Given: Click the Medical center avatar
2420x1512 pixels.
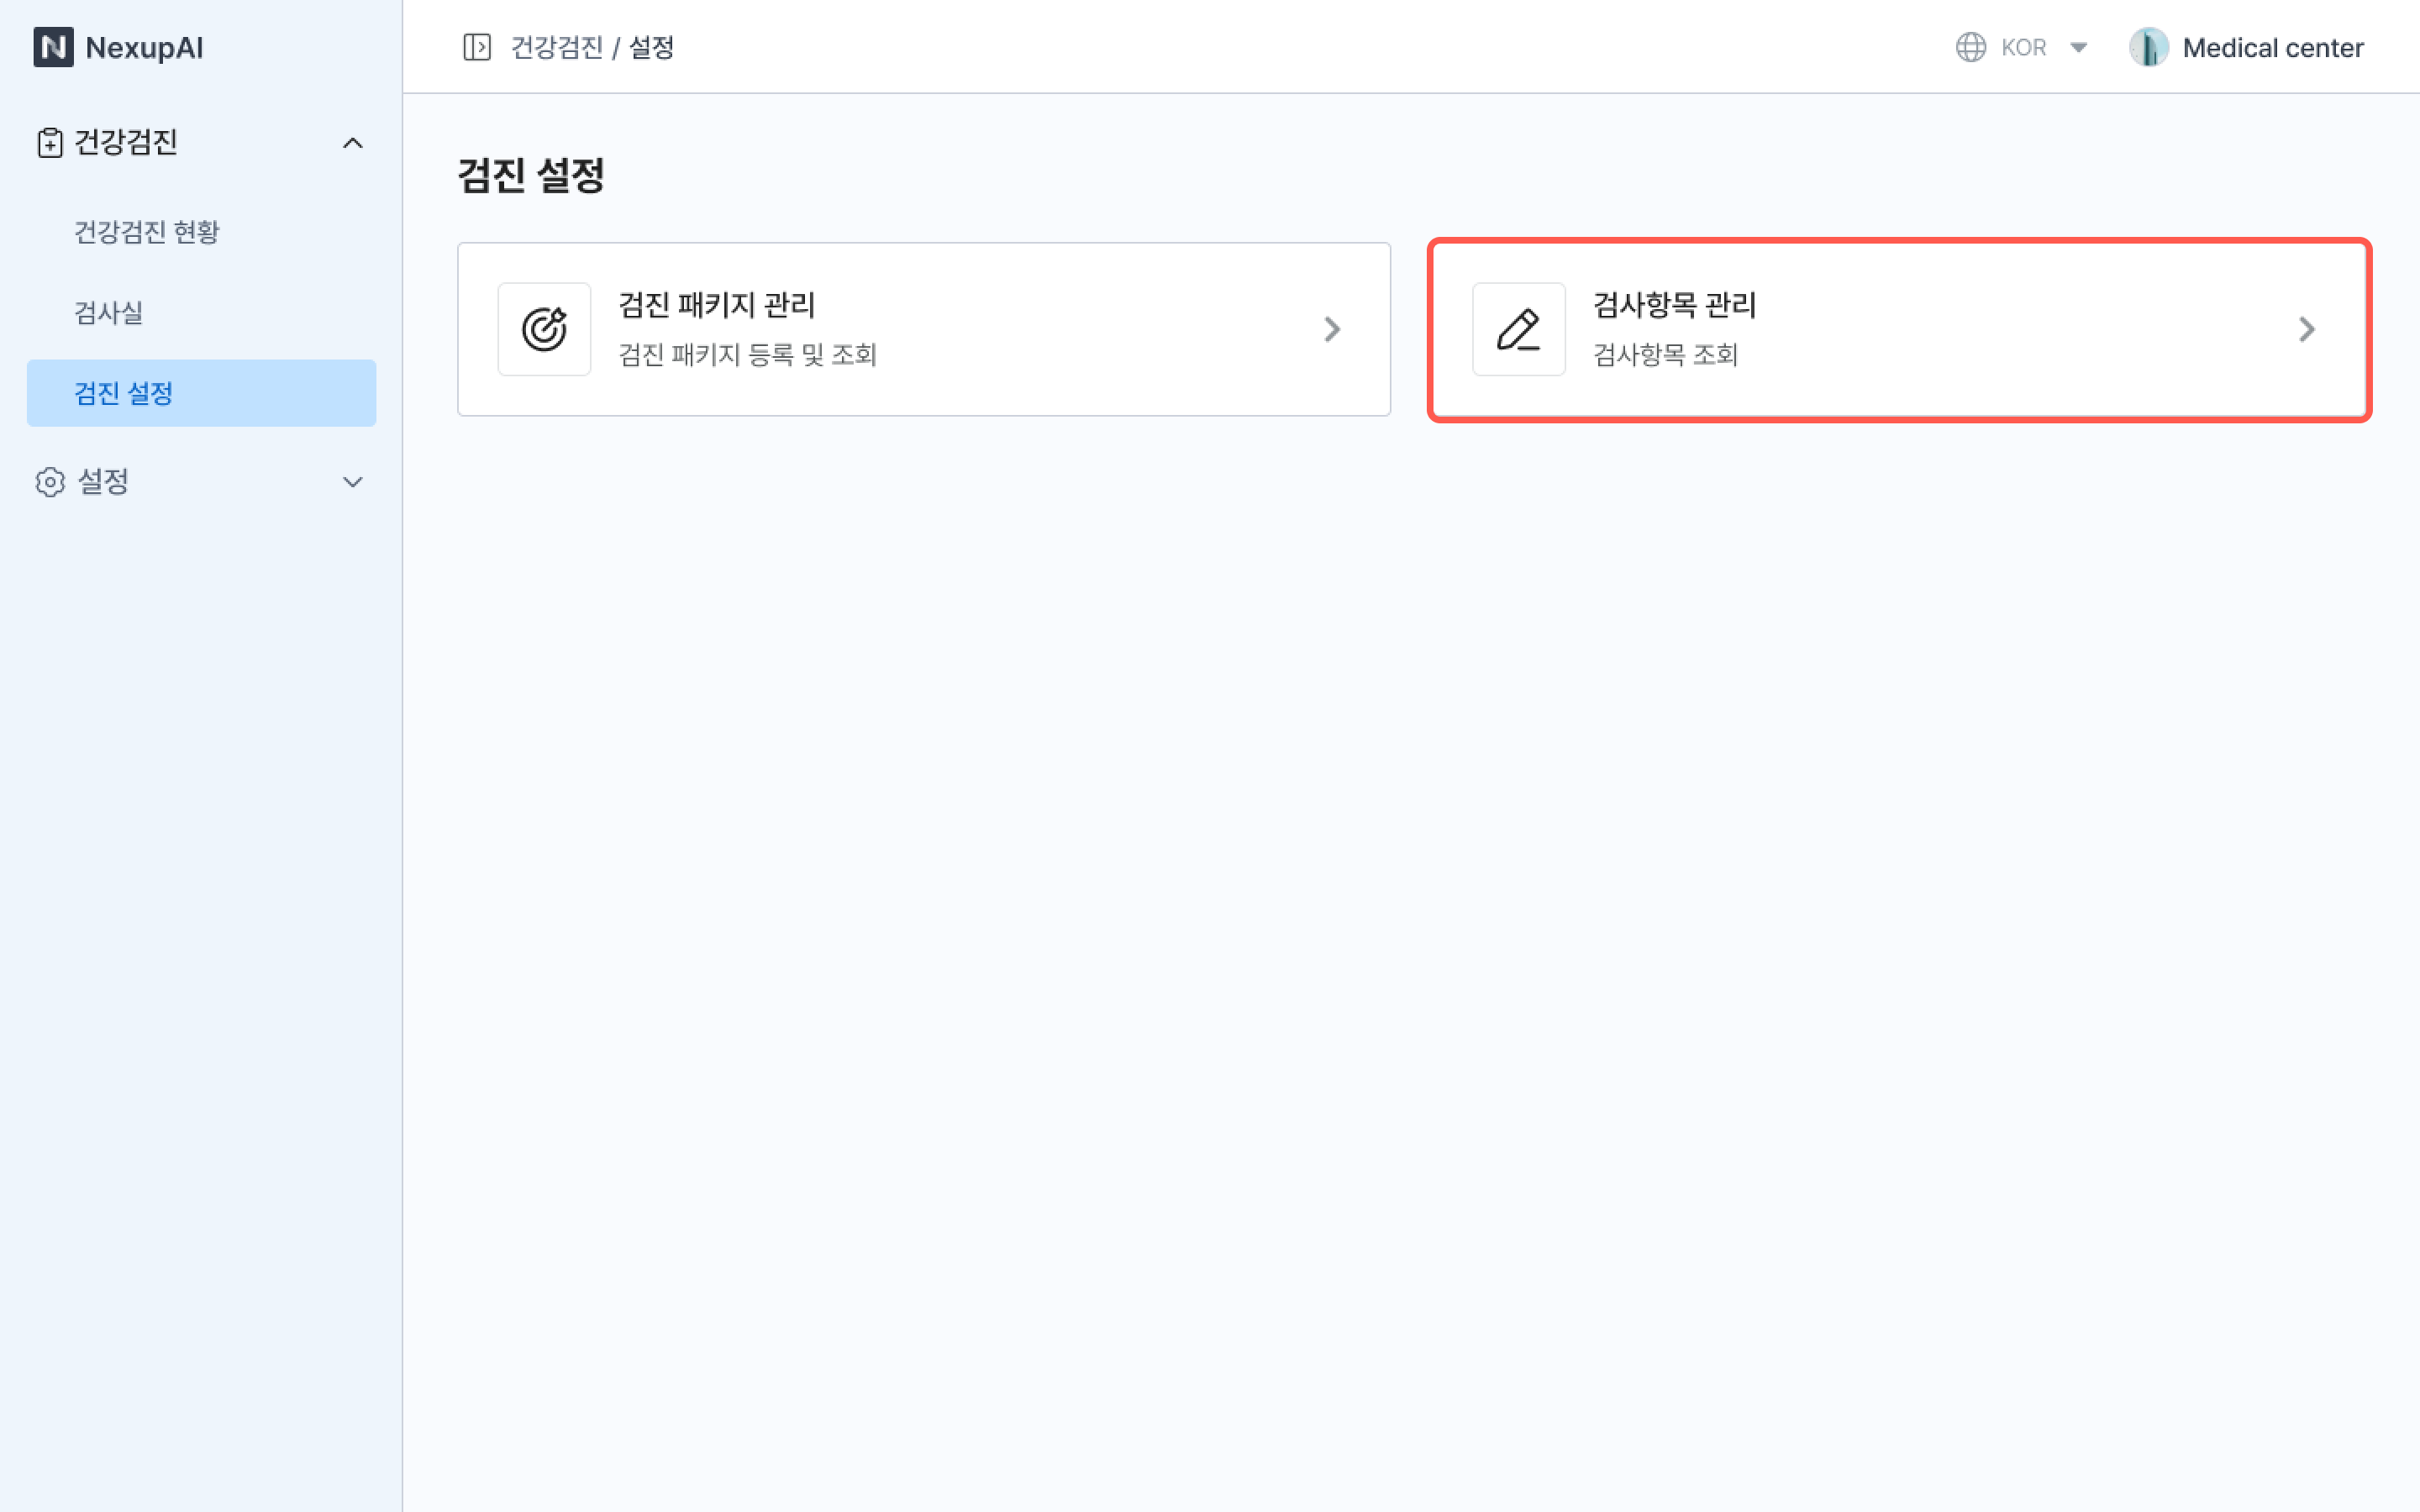Looking at the screenshot, I should click(x=2148, y=47).
